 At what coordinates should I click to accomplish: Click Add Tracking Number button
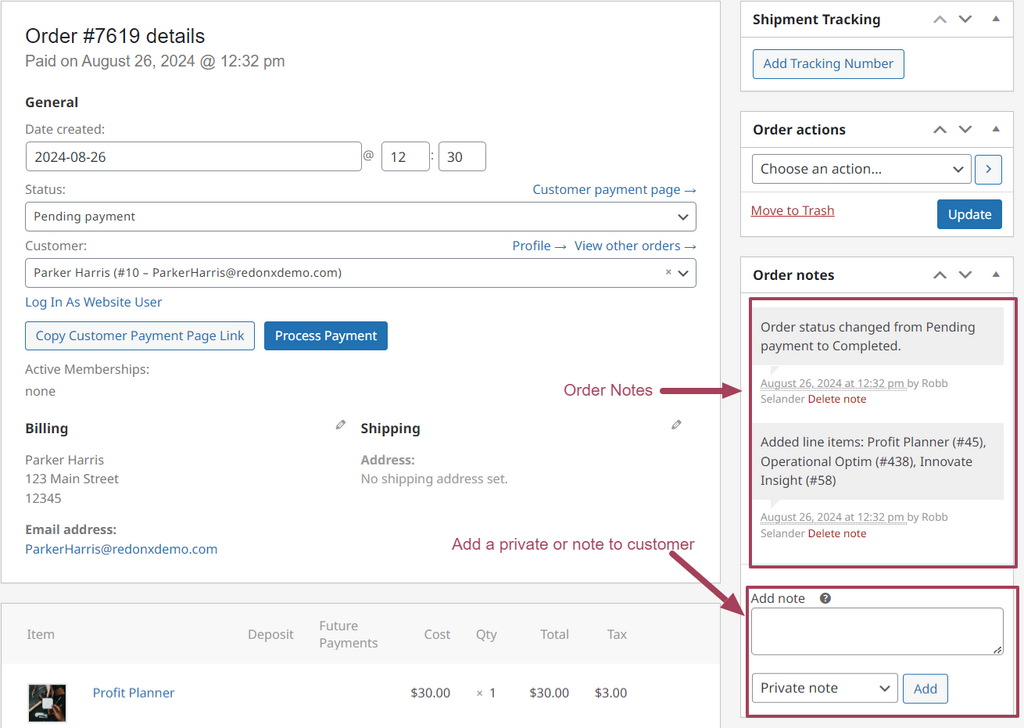pyautogui.click(x=828, y=64)
